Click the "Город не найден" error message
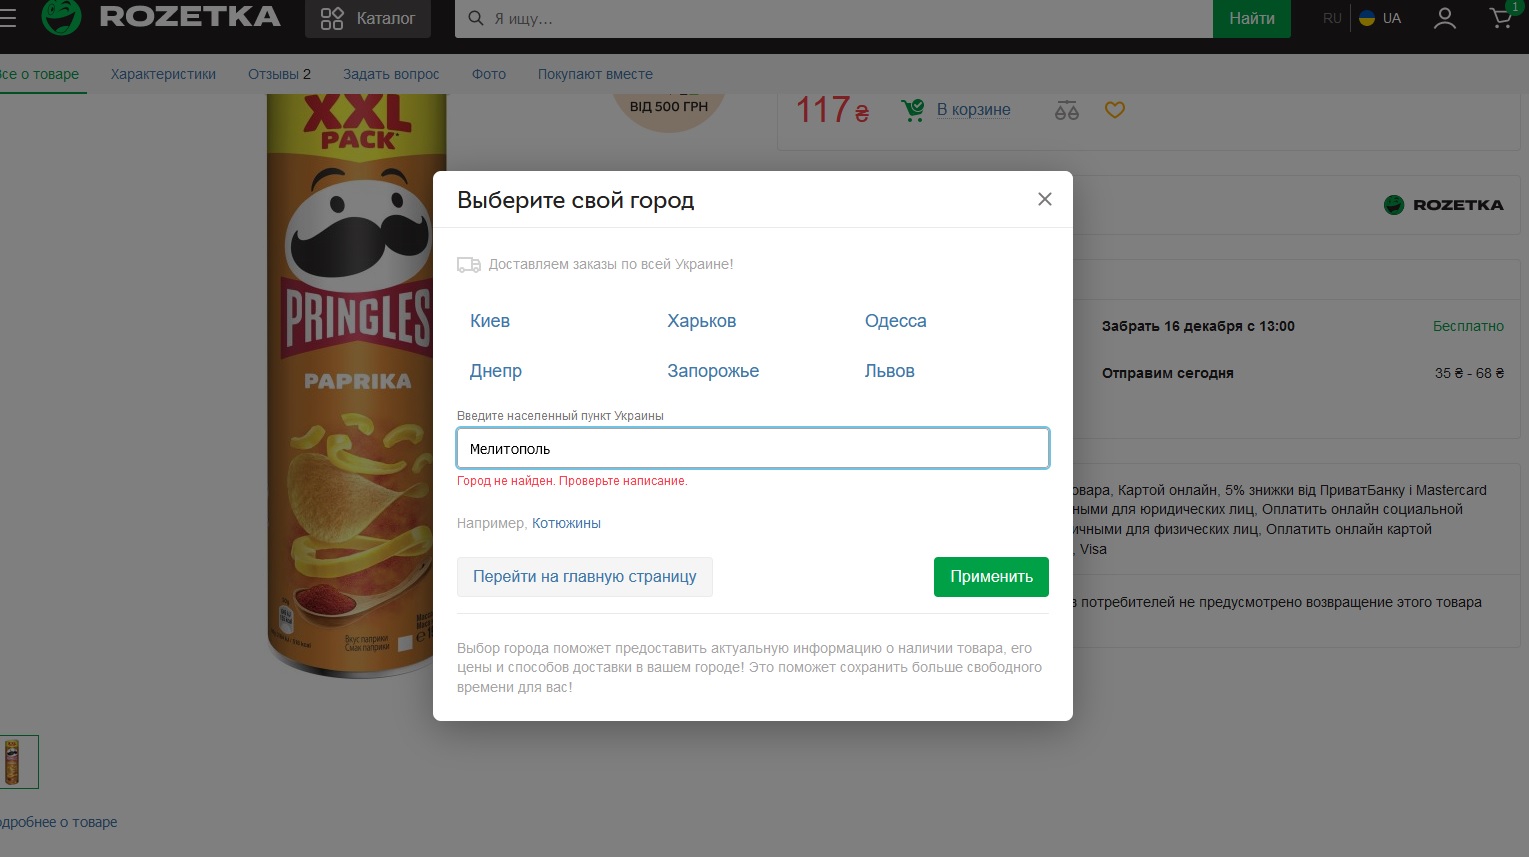Screen dimensions: 1529x857 click(x=572, y=481)
